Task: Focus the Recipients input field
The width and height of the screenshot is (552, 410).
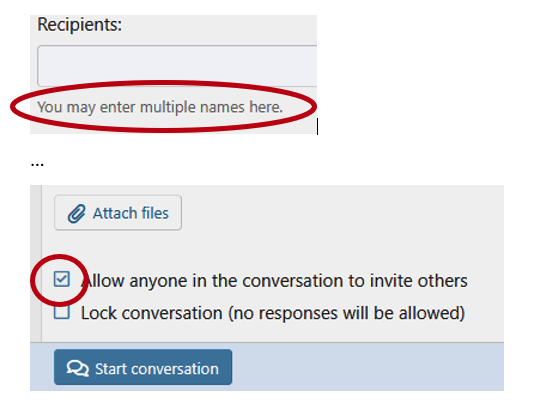Action: coord(177,66)
